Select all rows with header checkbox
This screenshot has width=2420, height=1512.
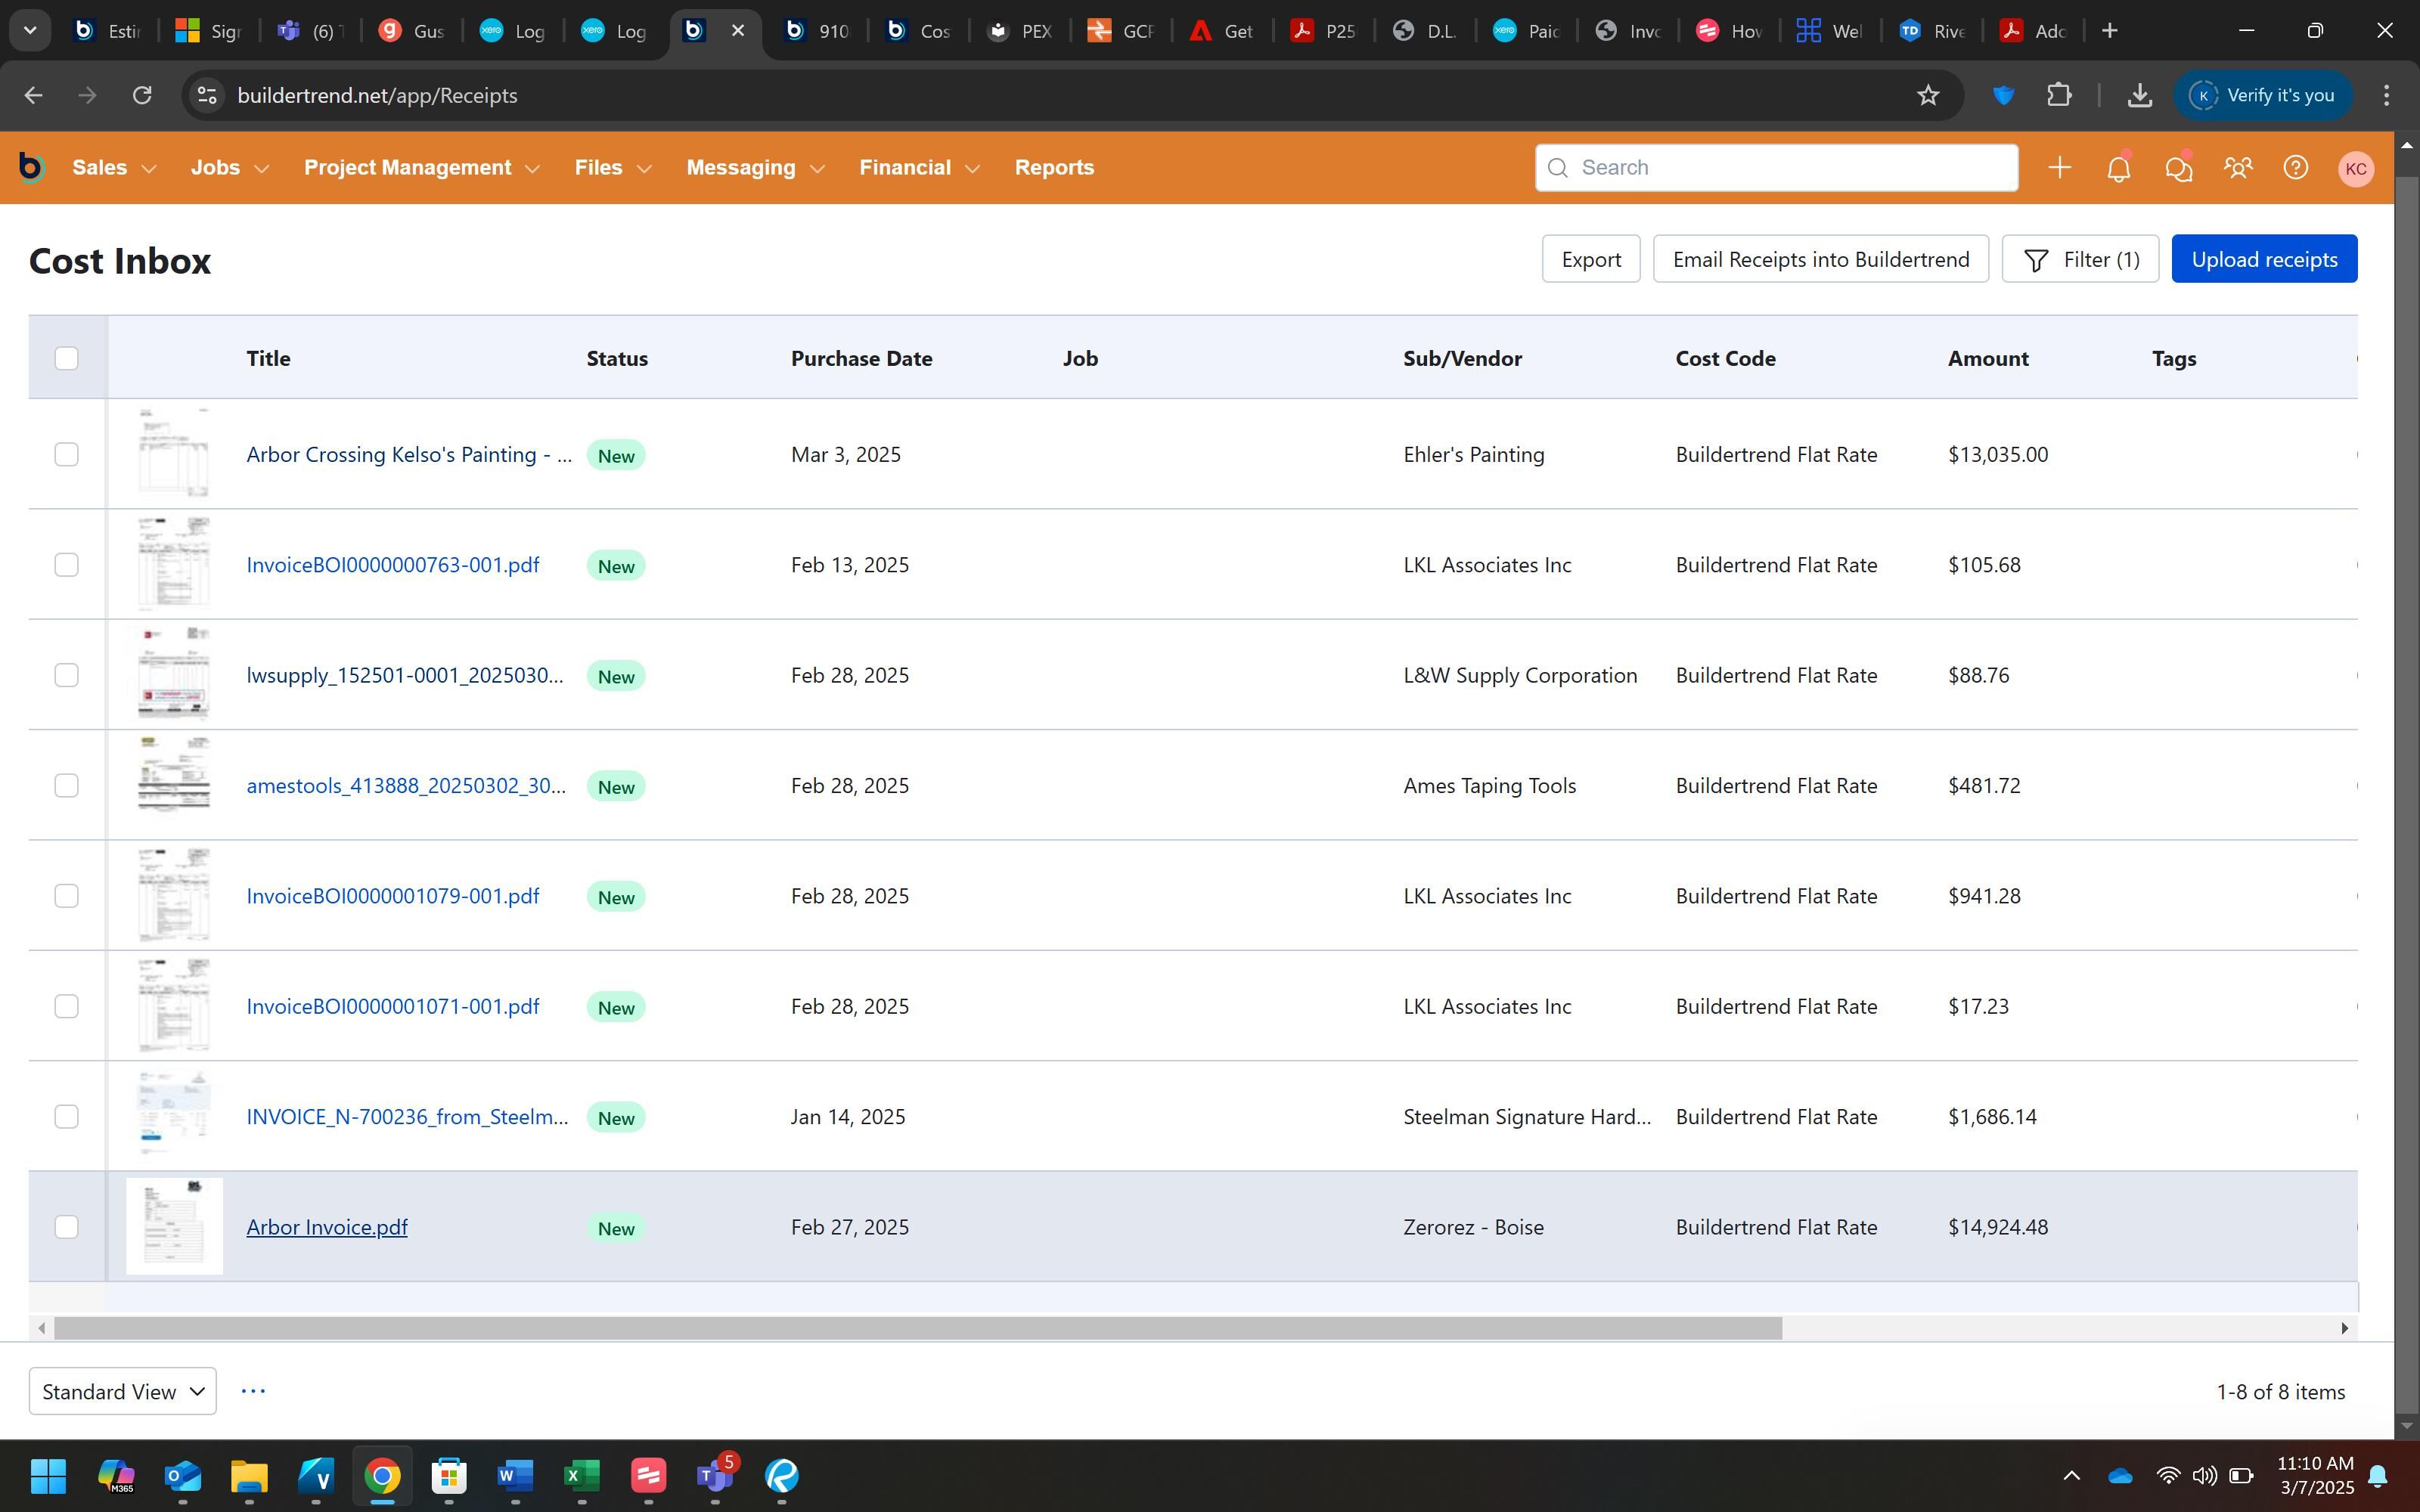[66, 358]
